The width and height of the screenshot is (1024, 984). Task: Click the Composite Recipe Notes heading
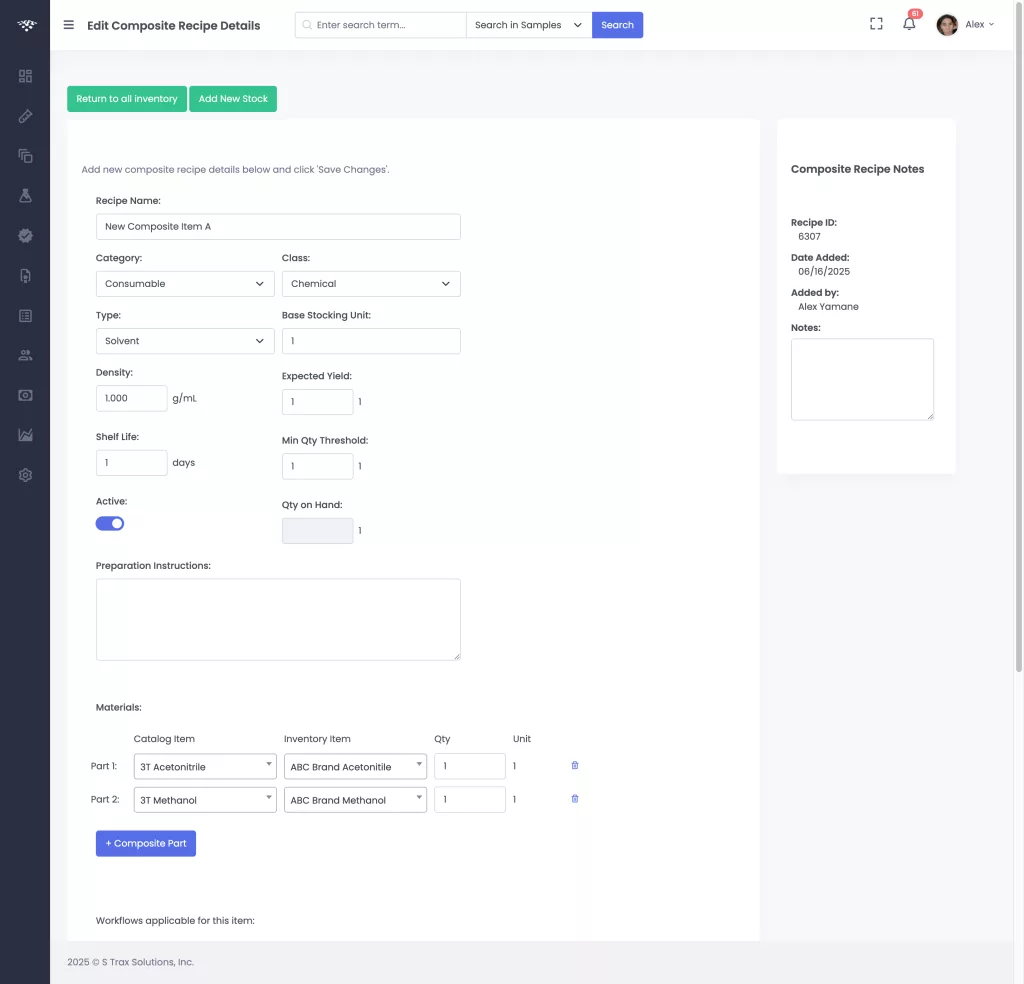(x=857, y=169)
